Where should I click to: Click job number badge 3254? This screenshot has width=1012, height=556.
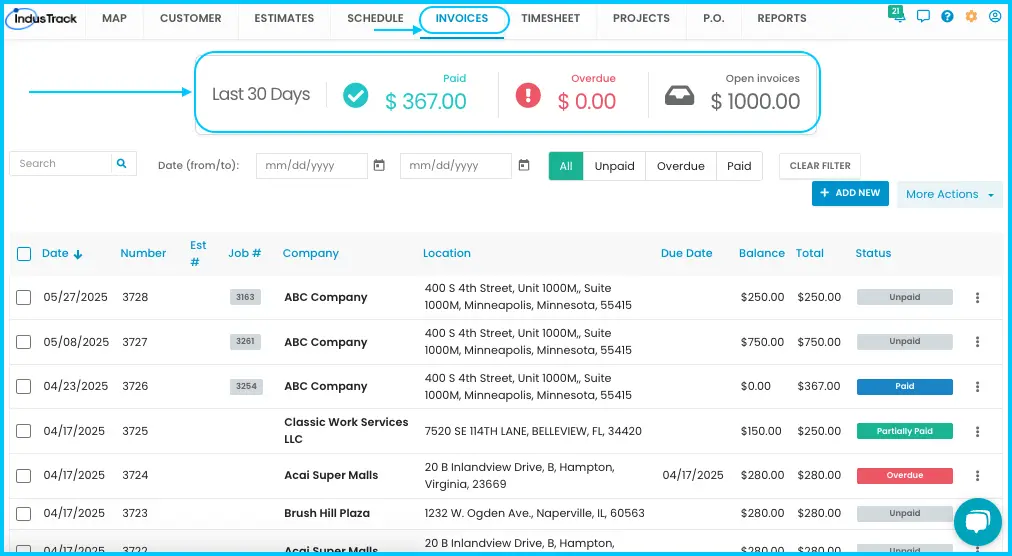pos(245,386)
